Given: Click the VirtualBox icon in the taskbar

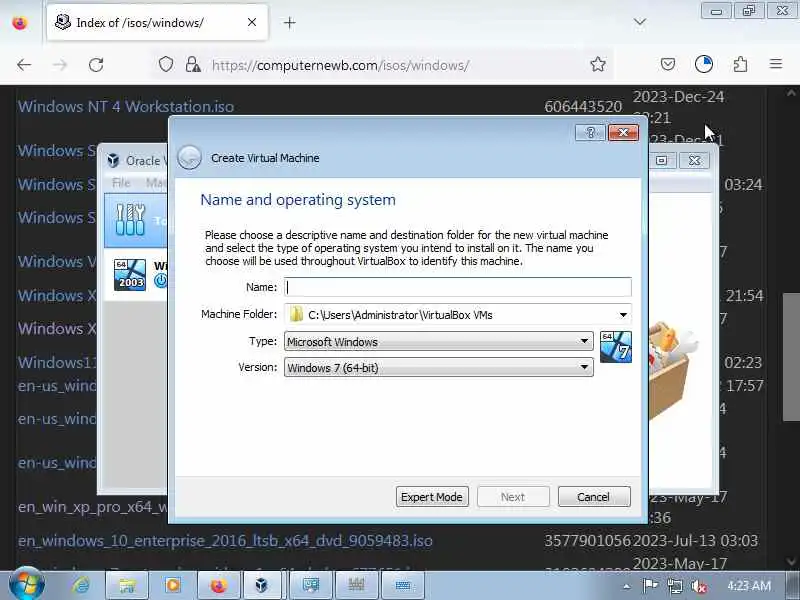Looking at the screenshot, I should click(261, 585).
